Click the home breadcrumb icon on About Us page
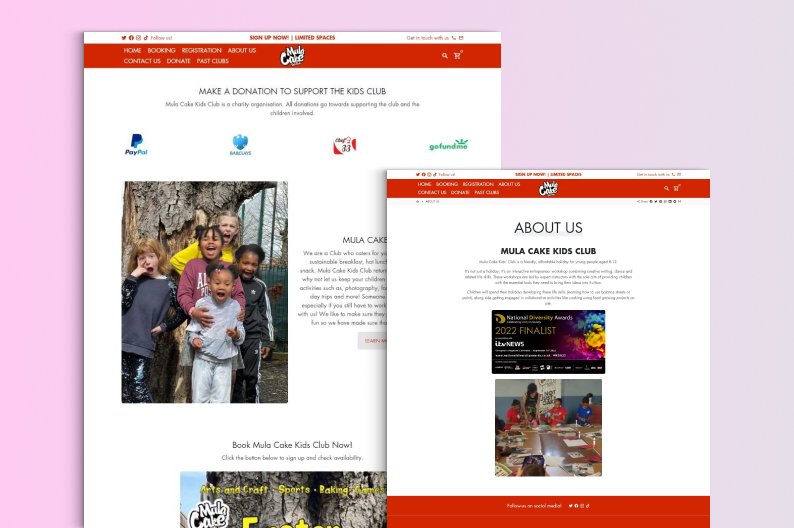The height and width of the screenshot is (528, 794). [x=418, y=201]
